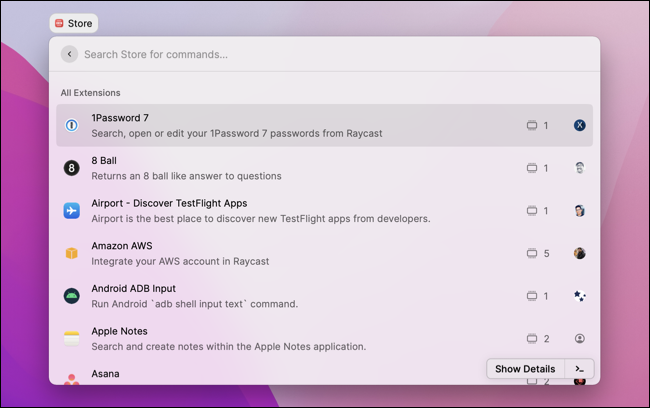Select the Asana title

pyautogui.click(x=105, y=374)
